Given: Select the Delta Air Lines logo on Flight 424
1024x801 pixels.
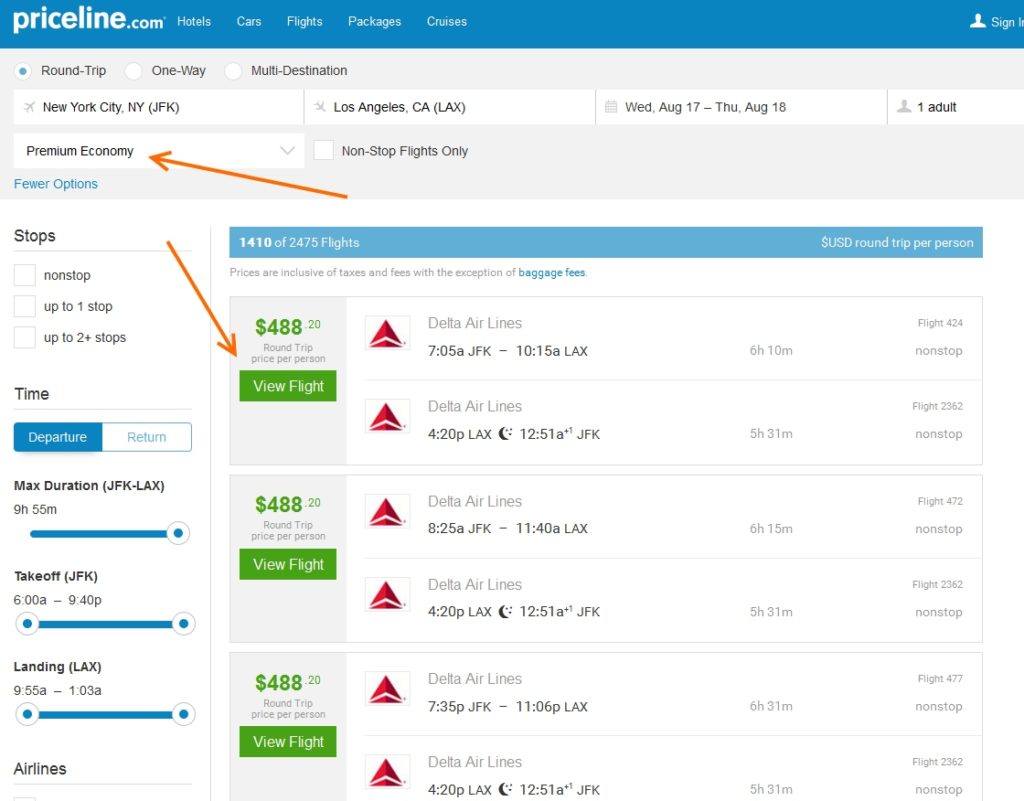Looking at the screenshot, I should [x=387, y=331].
